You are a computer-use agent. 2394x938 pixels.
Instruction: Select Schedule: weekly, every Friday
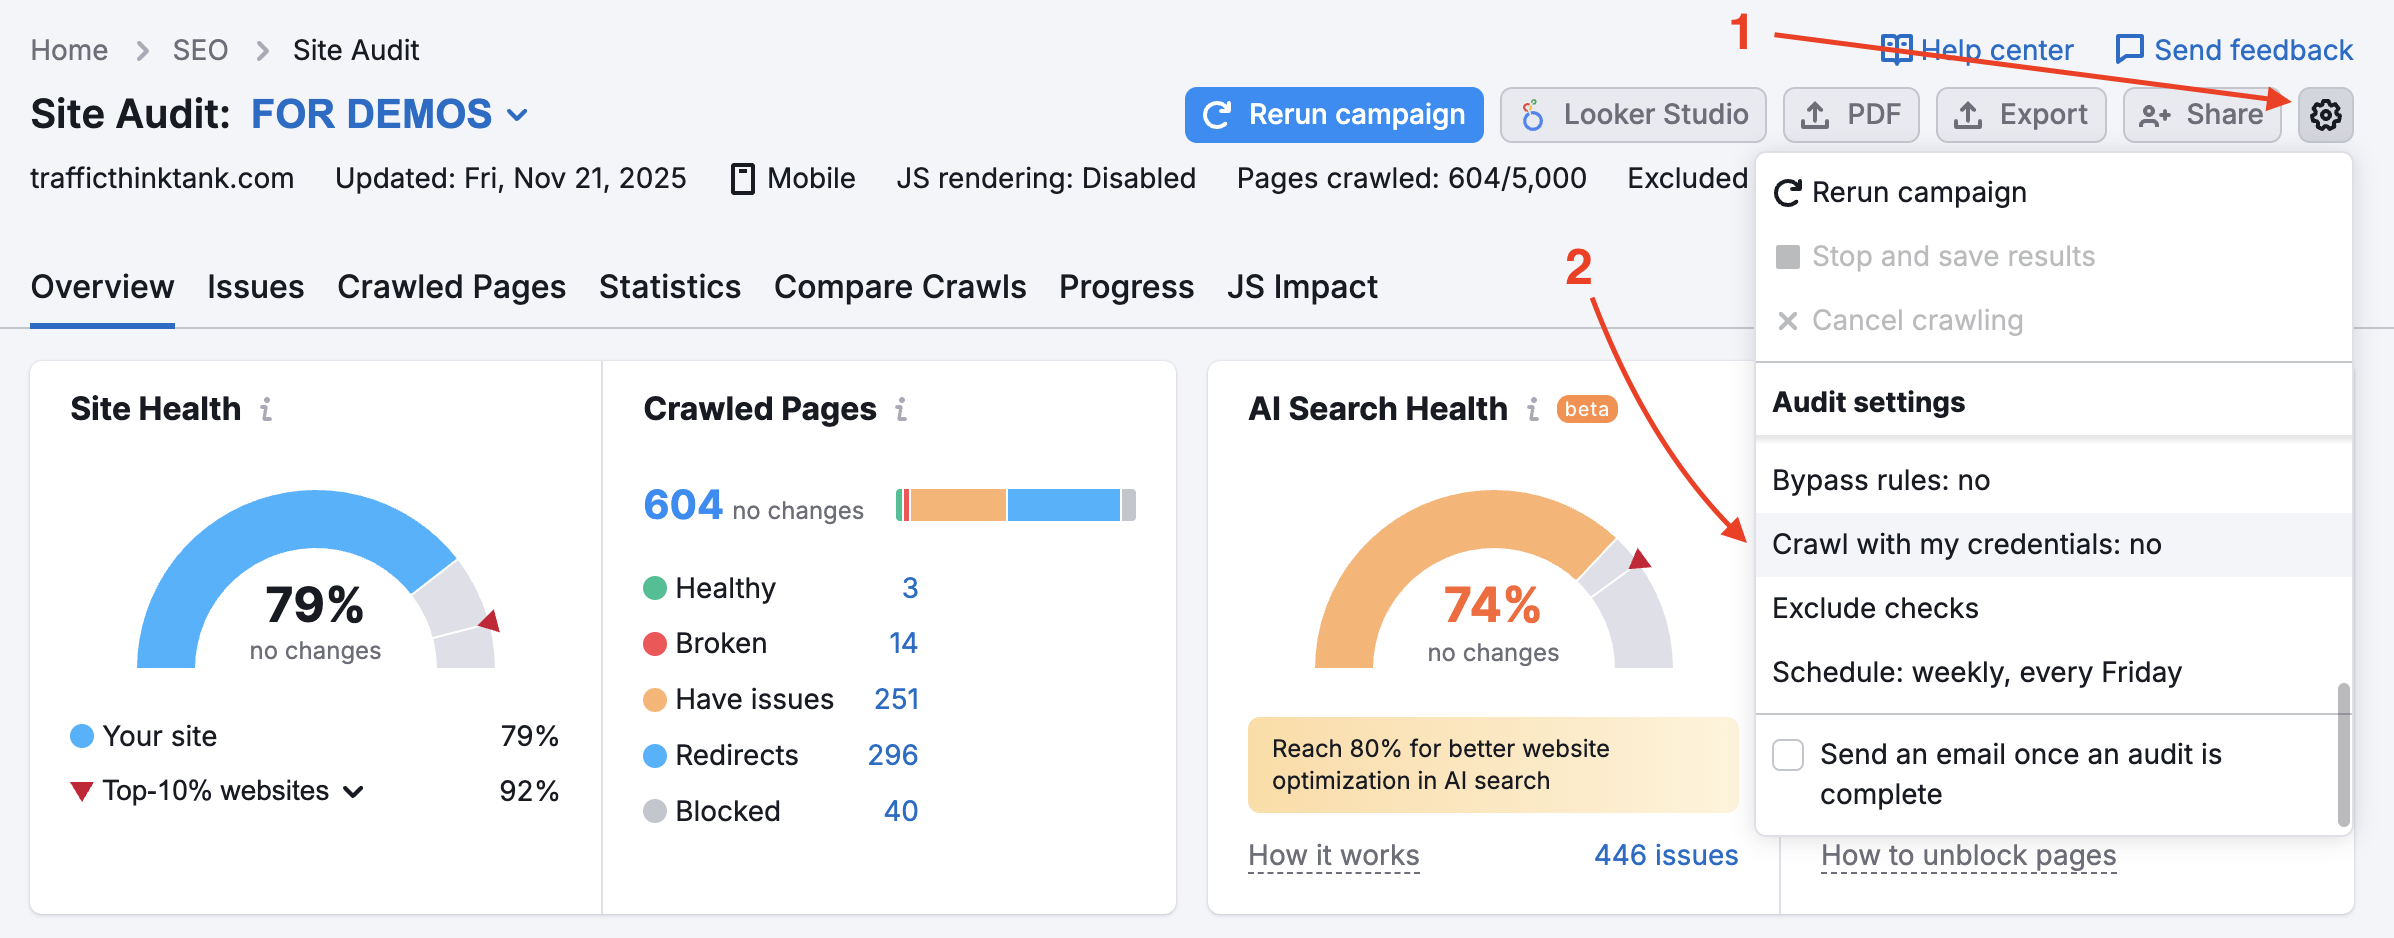1976,672
